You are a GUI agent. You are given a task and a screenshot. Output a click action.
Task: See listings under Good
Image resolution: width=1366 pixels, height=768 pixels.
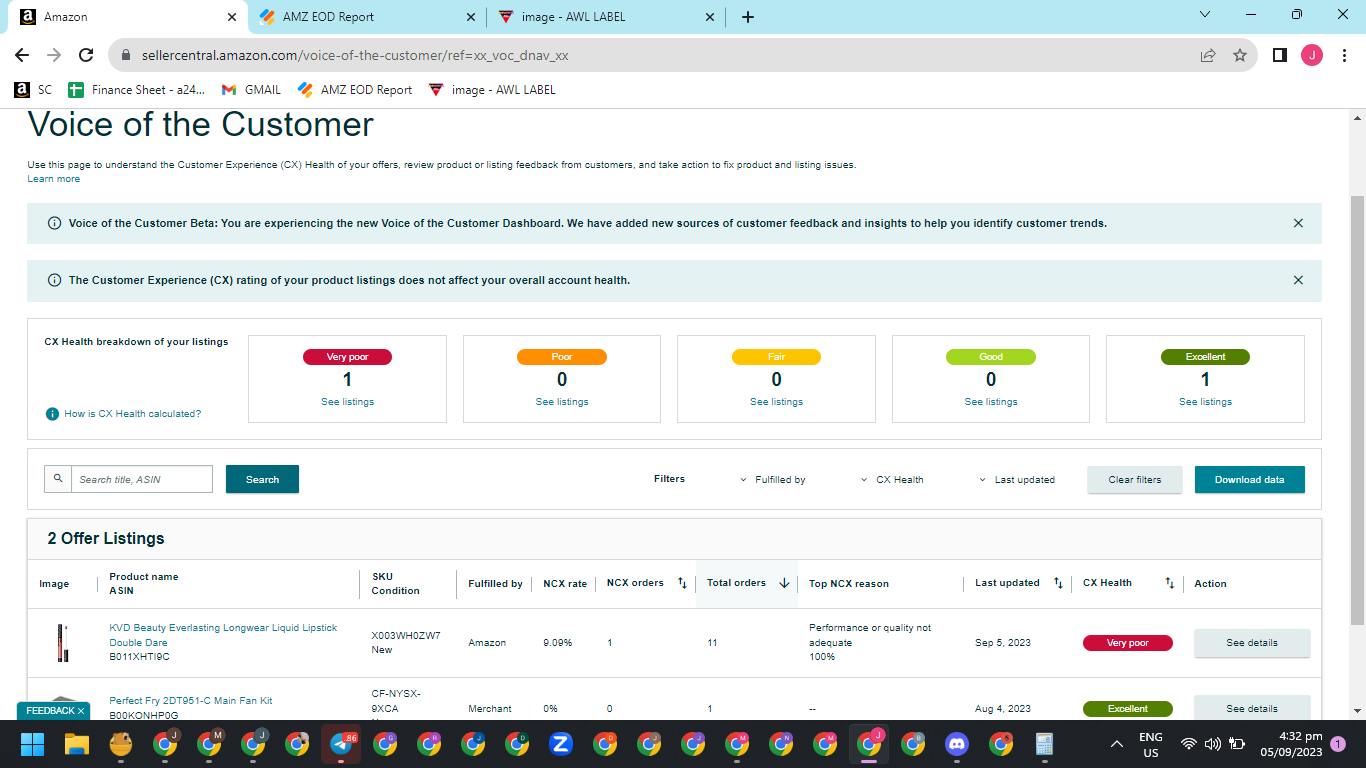coord(991,402)
